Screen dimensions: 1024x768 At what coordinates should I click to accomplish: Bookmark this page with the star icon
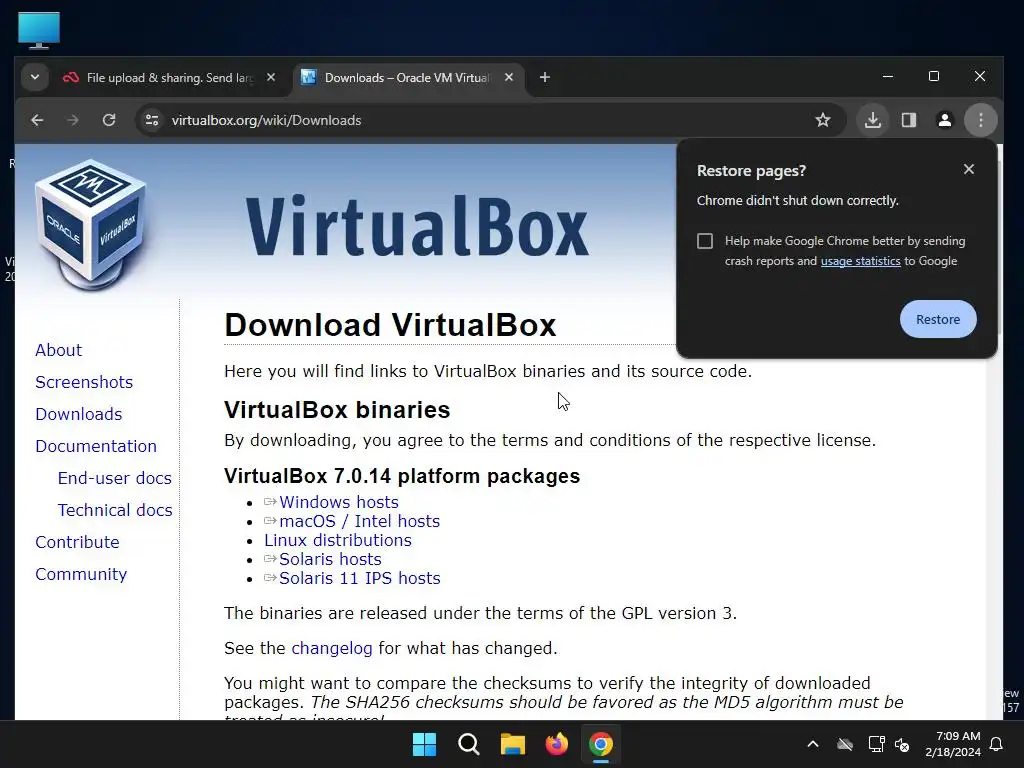click(823, 120)
